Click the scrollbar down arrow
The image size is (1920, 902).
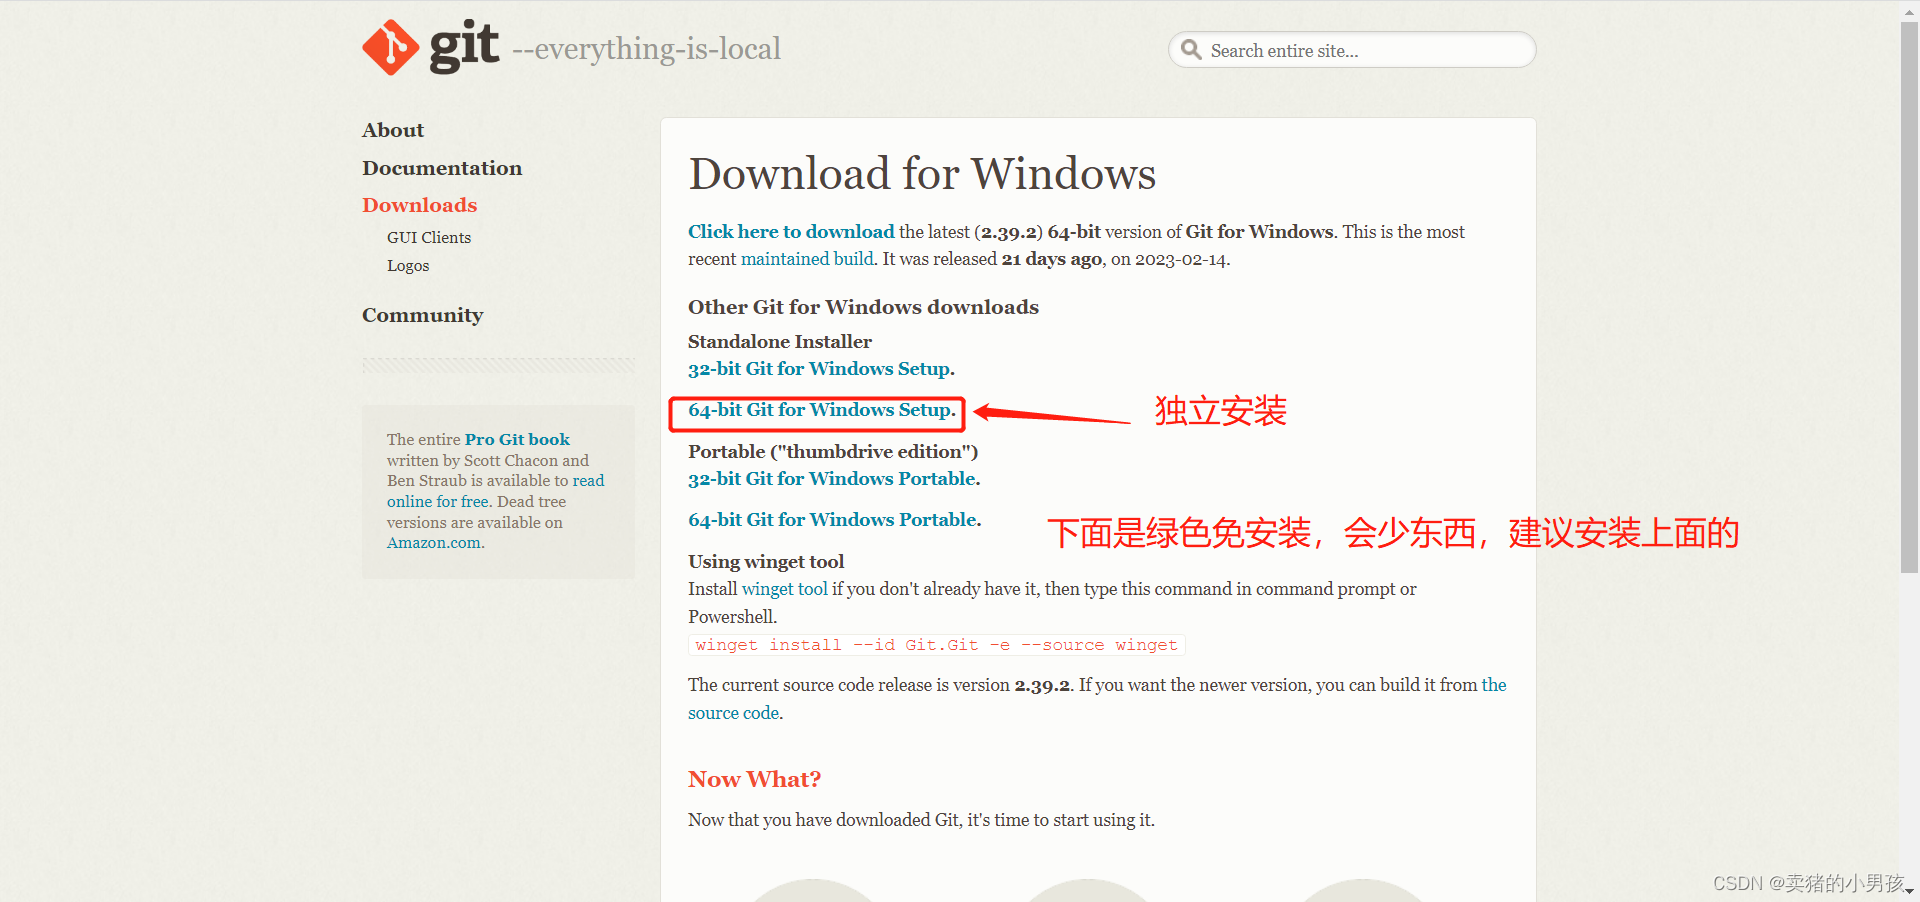[1909, 891]
